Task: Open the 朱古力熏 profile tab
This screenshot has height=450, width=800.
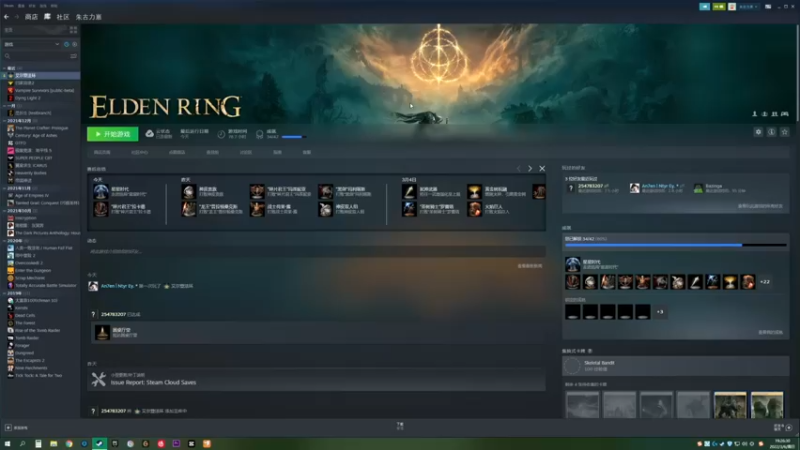Action: coord(88,17)
